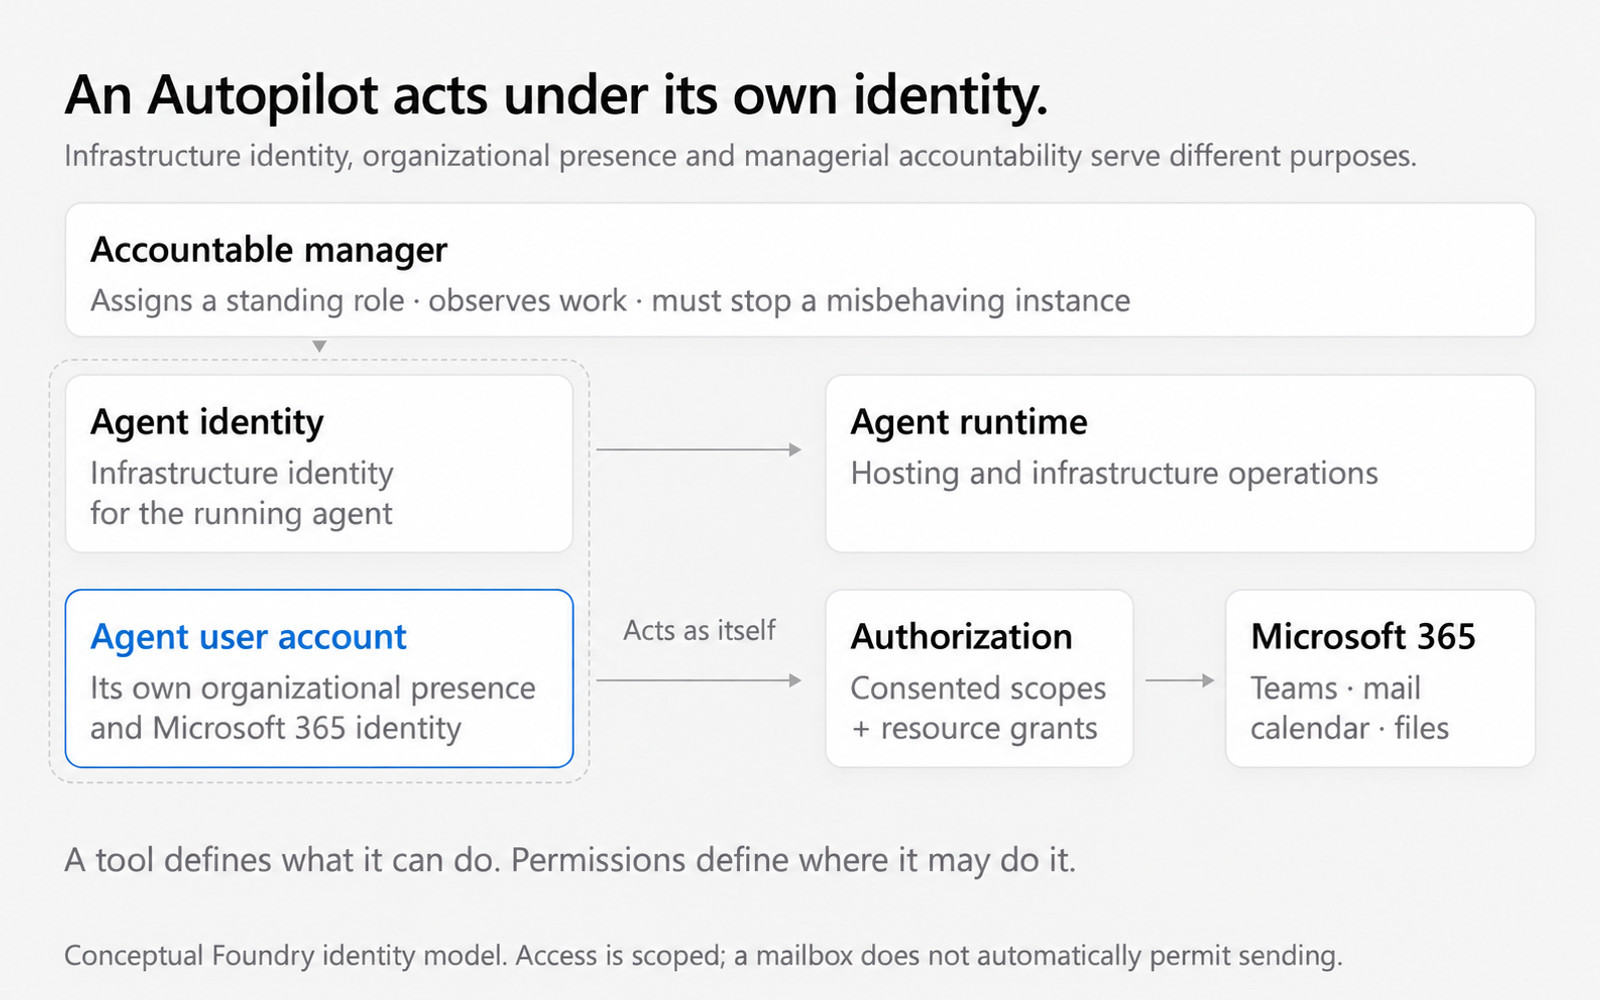Select the 'Microsoft 365' card title
The image size is (1600, 1000).
[1363, 637]
